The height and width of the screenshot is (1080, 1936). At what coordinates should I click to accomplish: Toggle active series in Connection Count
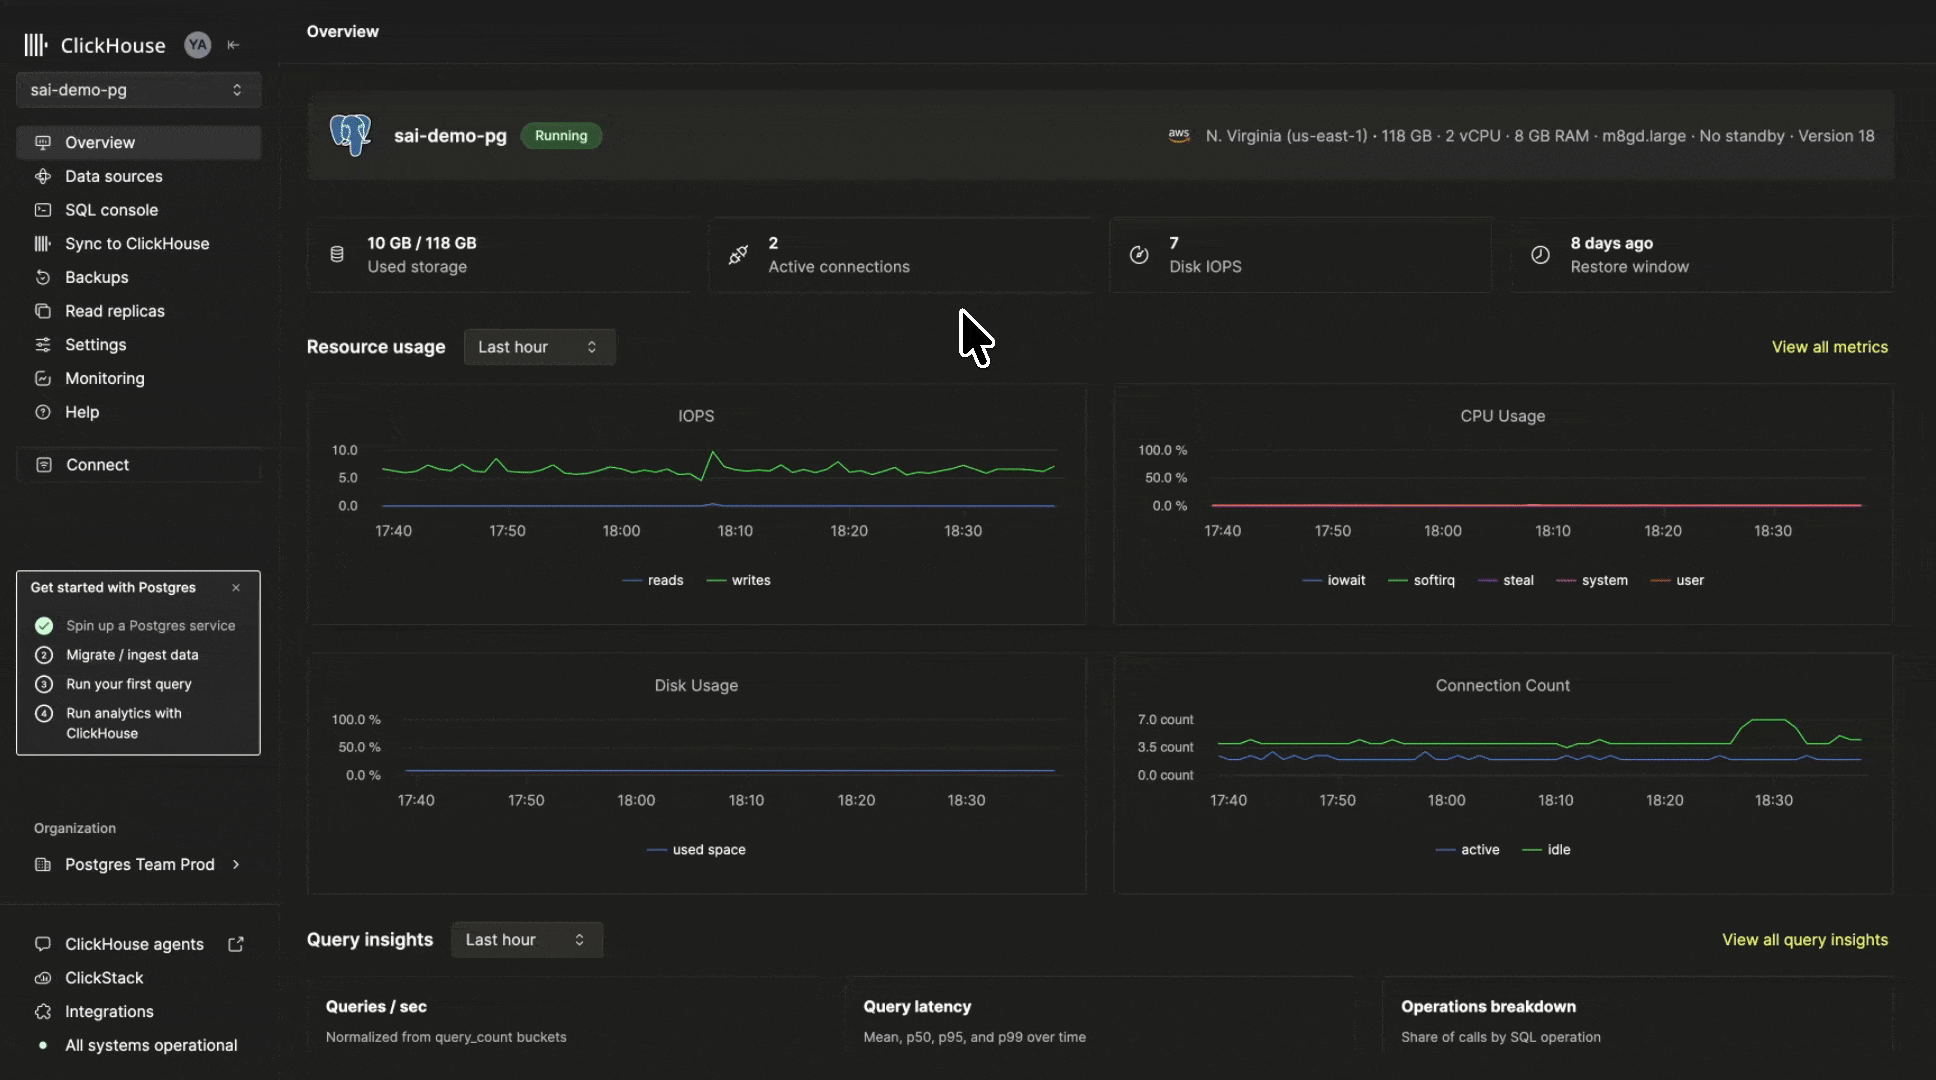[1467, 850]
